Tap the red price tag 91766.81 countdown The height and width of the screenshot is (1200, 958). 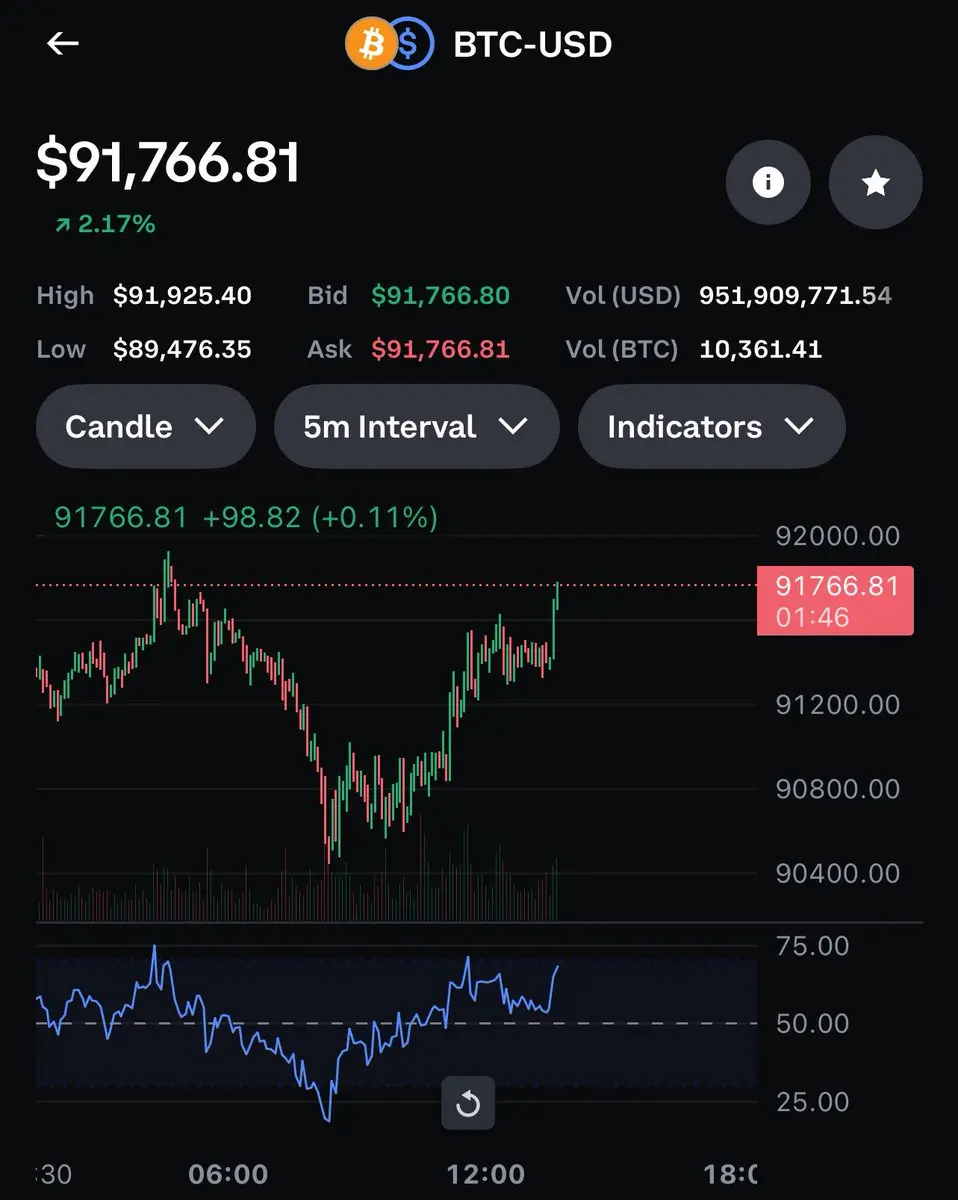[835, 600]
